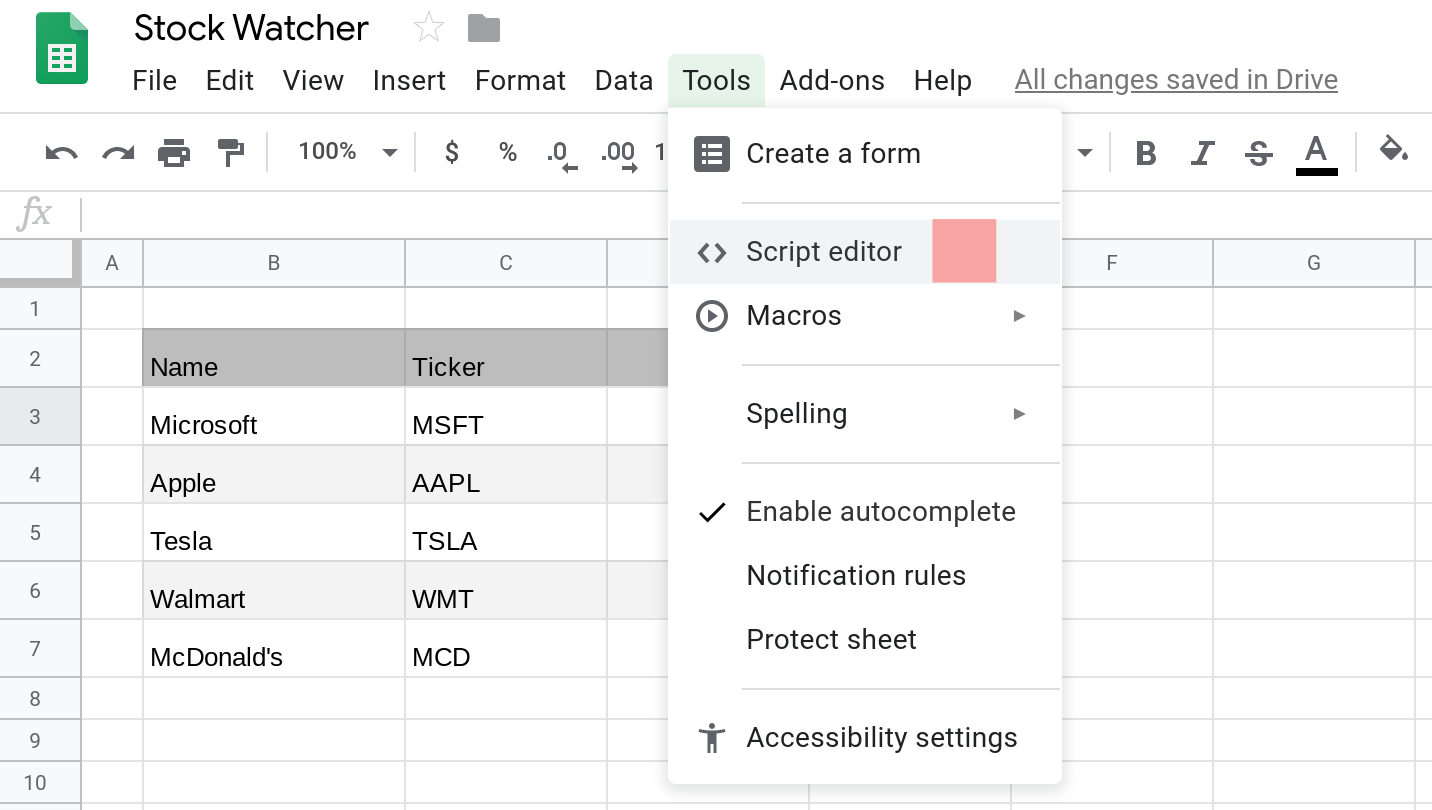Open the Help menu
The image size is (1432, 810).
(943, 80)
